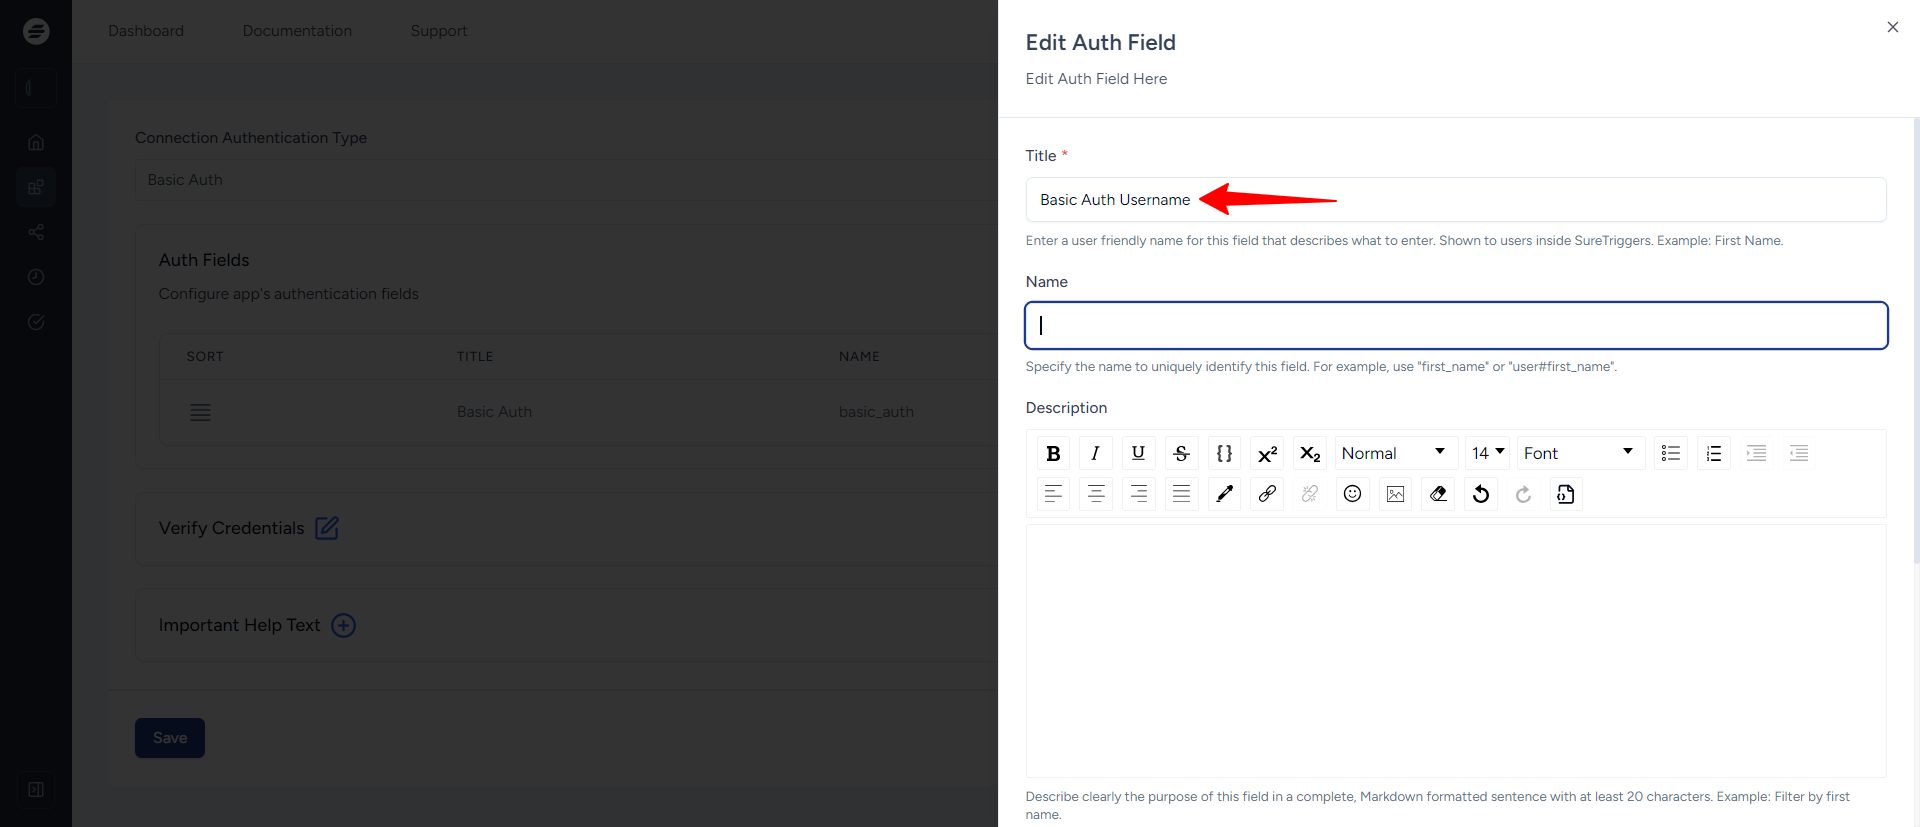The width and height of the screenshot is (1920, 827).
Task: Expand the Font family dropdown
Action: click(1579, 453)
